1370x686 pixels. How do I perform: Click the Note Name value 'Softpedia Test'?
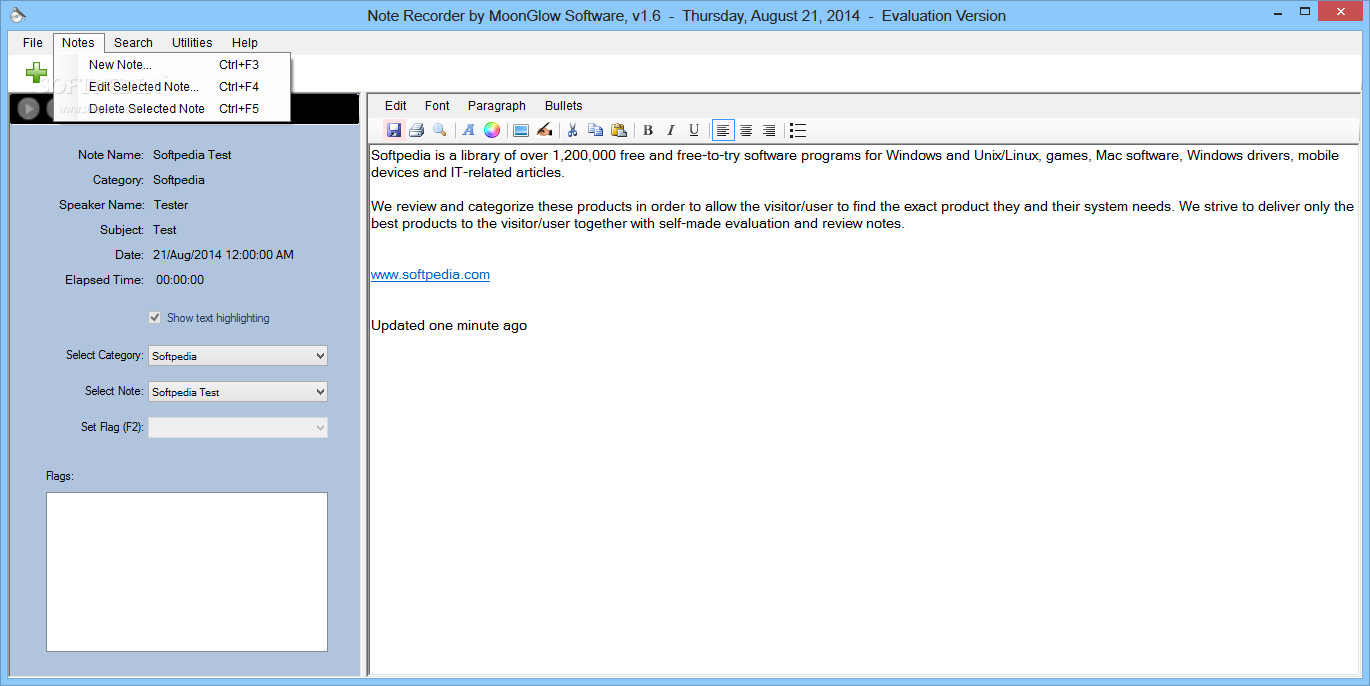[x=192, y=155]
